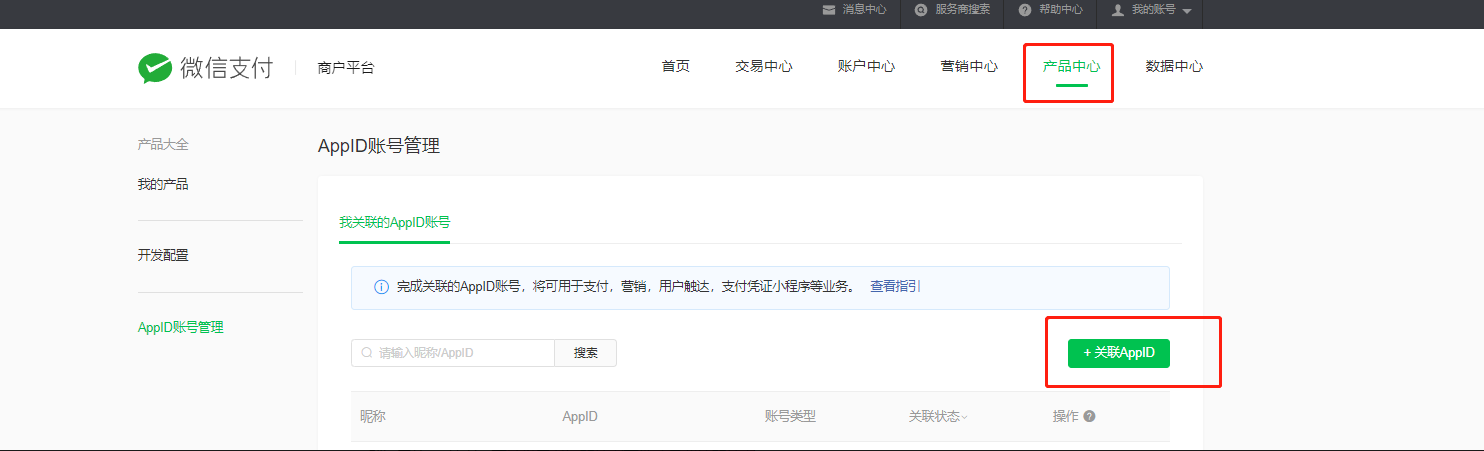Click the AppID账号管理 page title
This screenshot has height=451, width=1484.
point(379,146)
